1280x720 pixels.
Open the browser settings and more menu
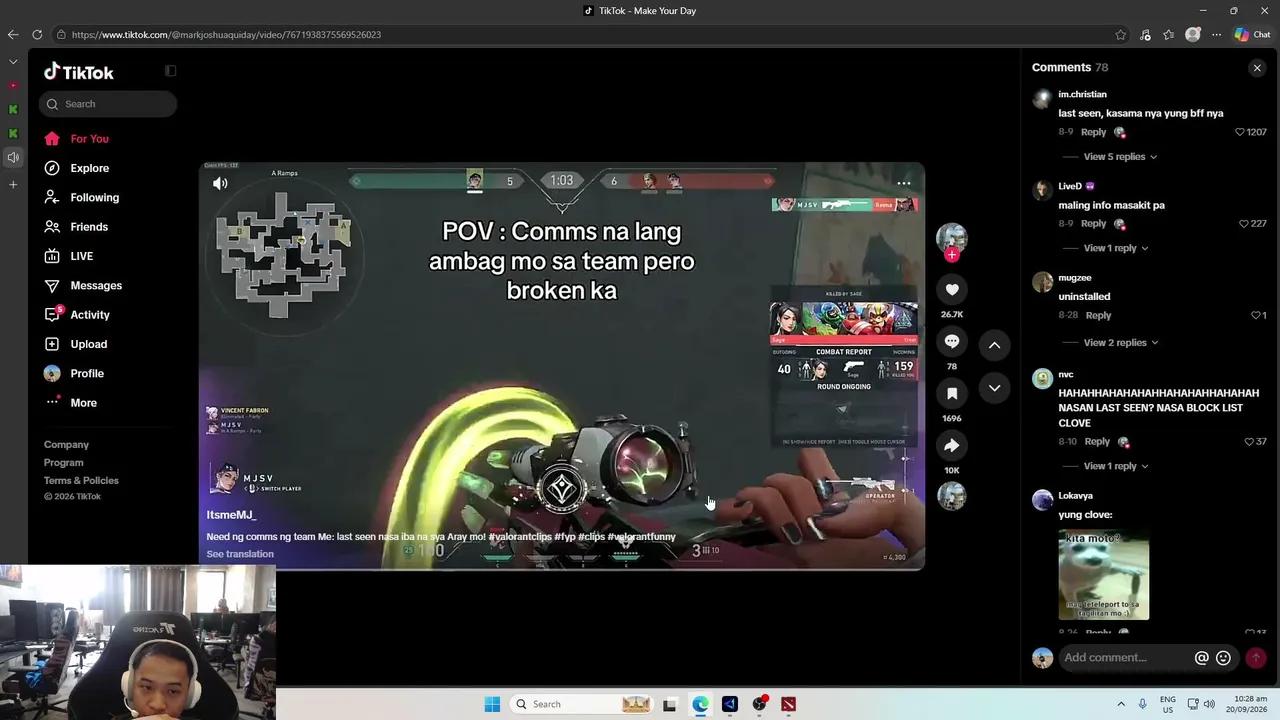(1217, 35)
